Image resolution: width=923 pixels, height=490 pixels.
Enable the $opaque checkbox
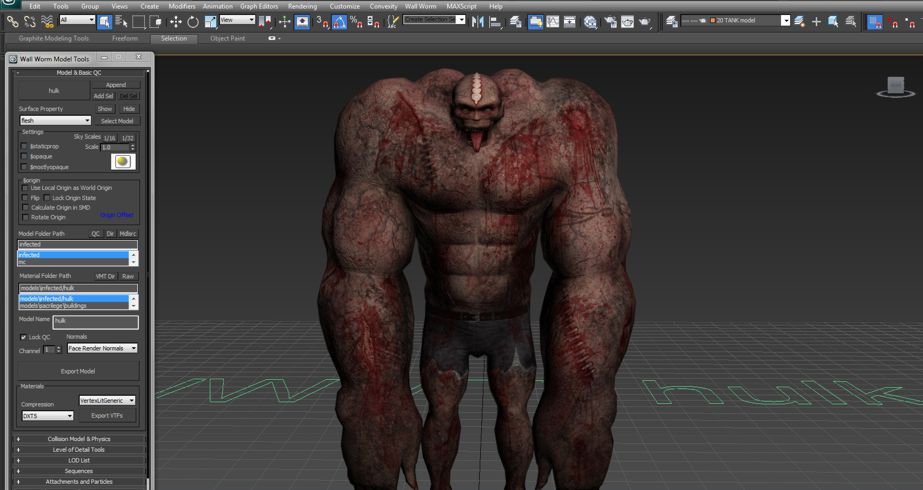coord(24,157)
